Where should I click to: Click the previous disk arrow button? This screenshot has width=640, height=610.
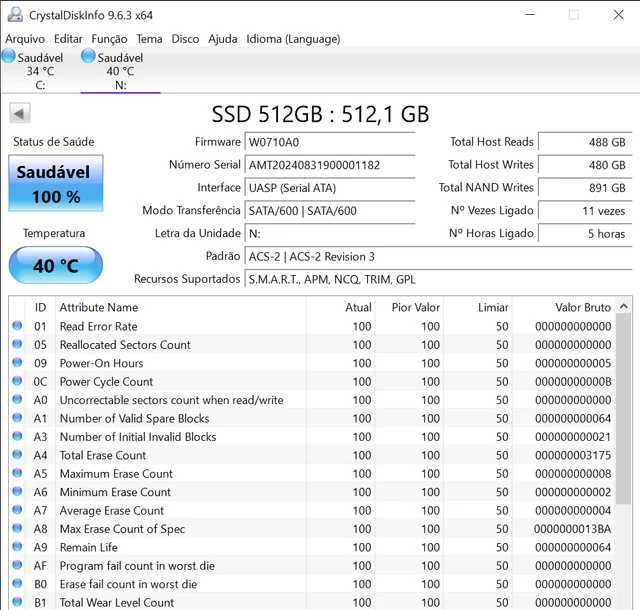[x=20, y=113]
